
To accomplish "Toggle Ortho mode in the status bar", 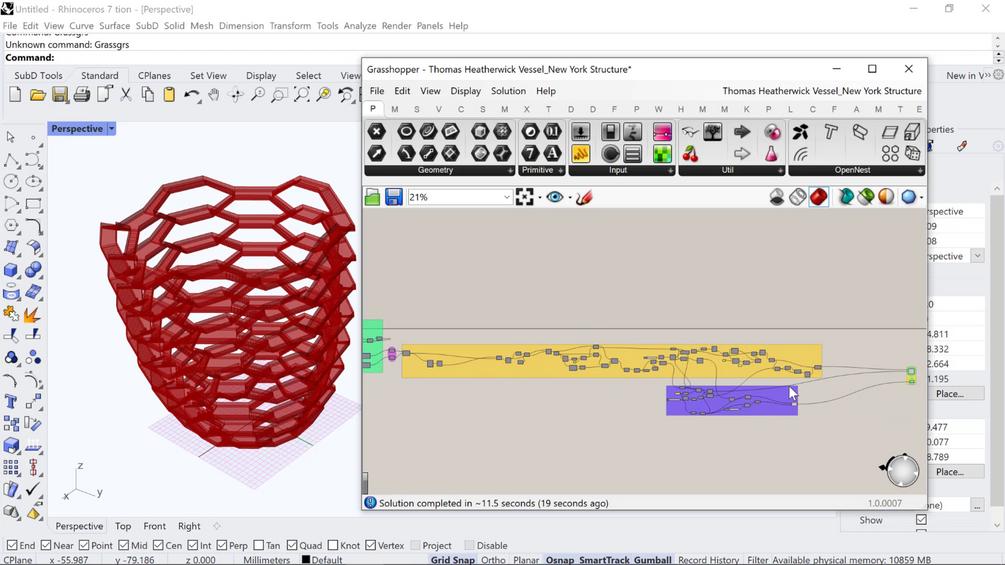I will coord(493,560).
